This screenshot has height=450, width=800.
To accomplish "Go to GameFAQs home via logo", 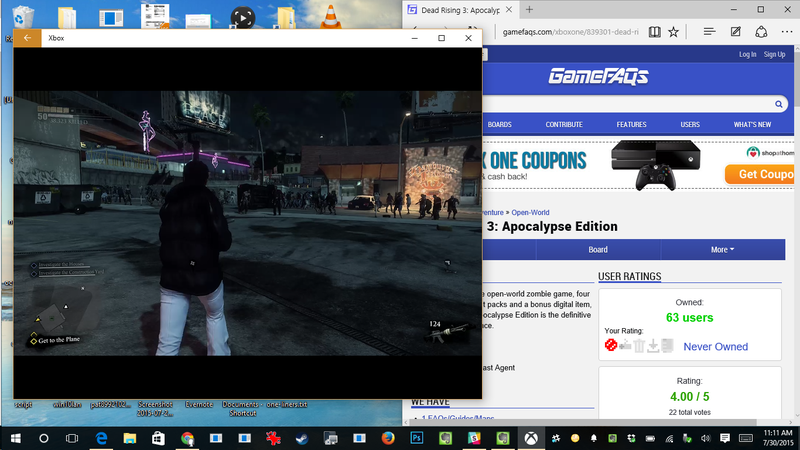I will 598,77.
